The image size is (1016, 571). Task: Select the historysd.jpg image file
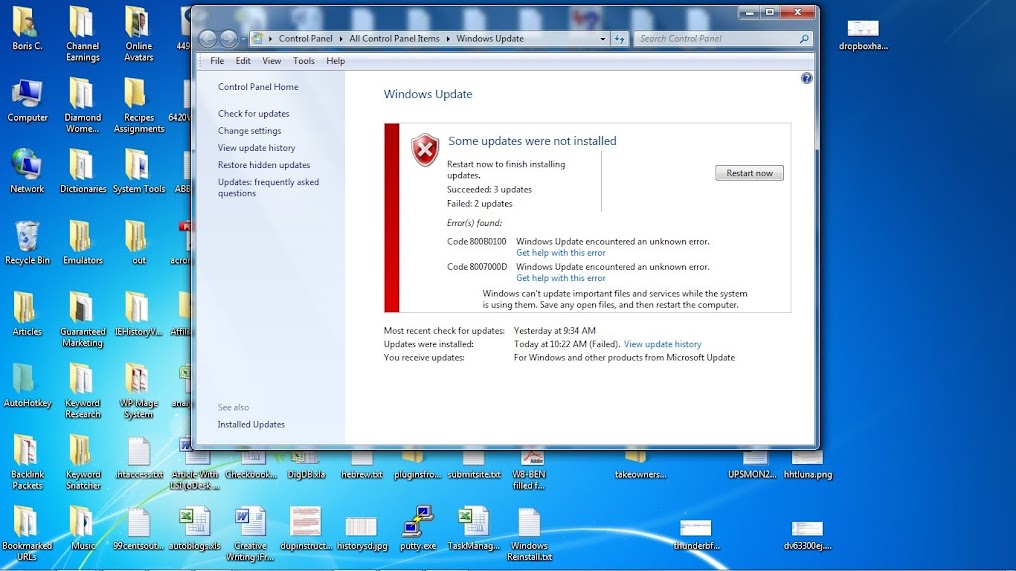(x=362, y=532)
